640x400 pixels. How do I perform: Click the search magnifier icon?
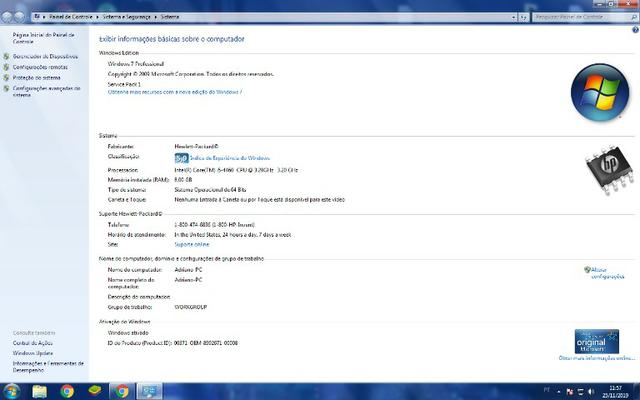[x=634, y=17]
